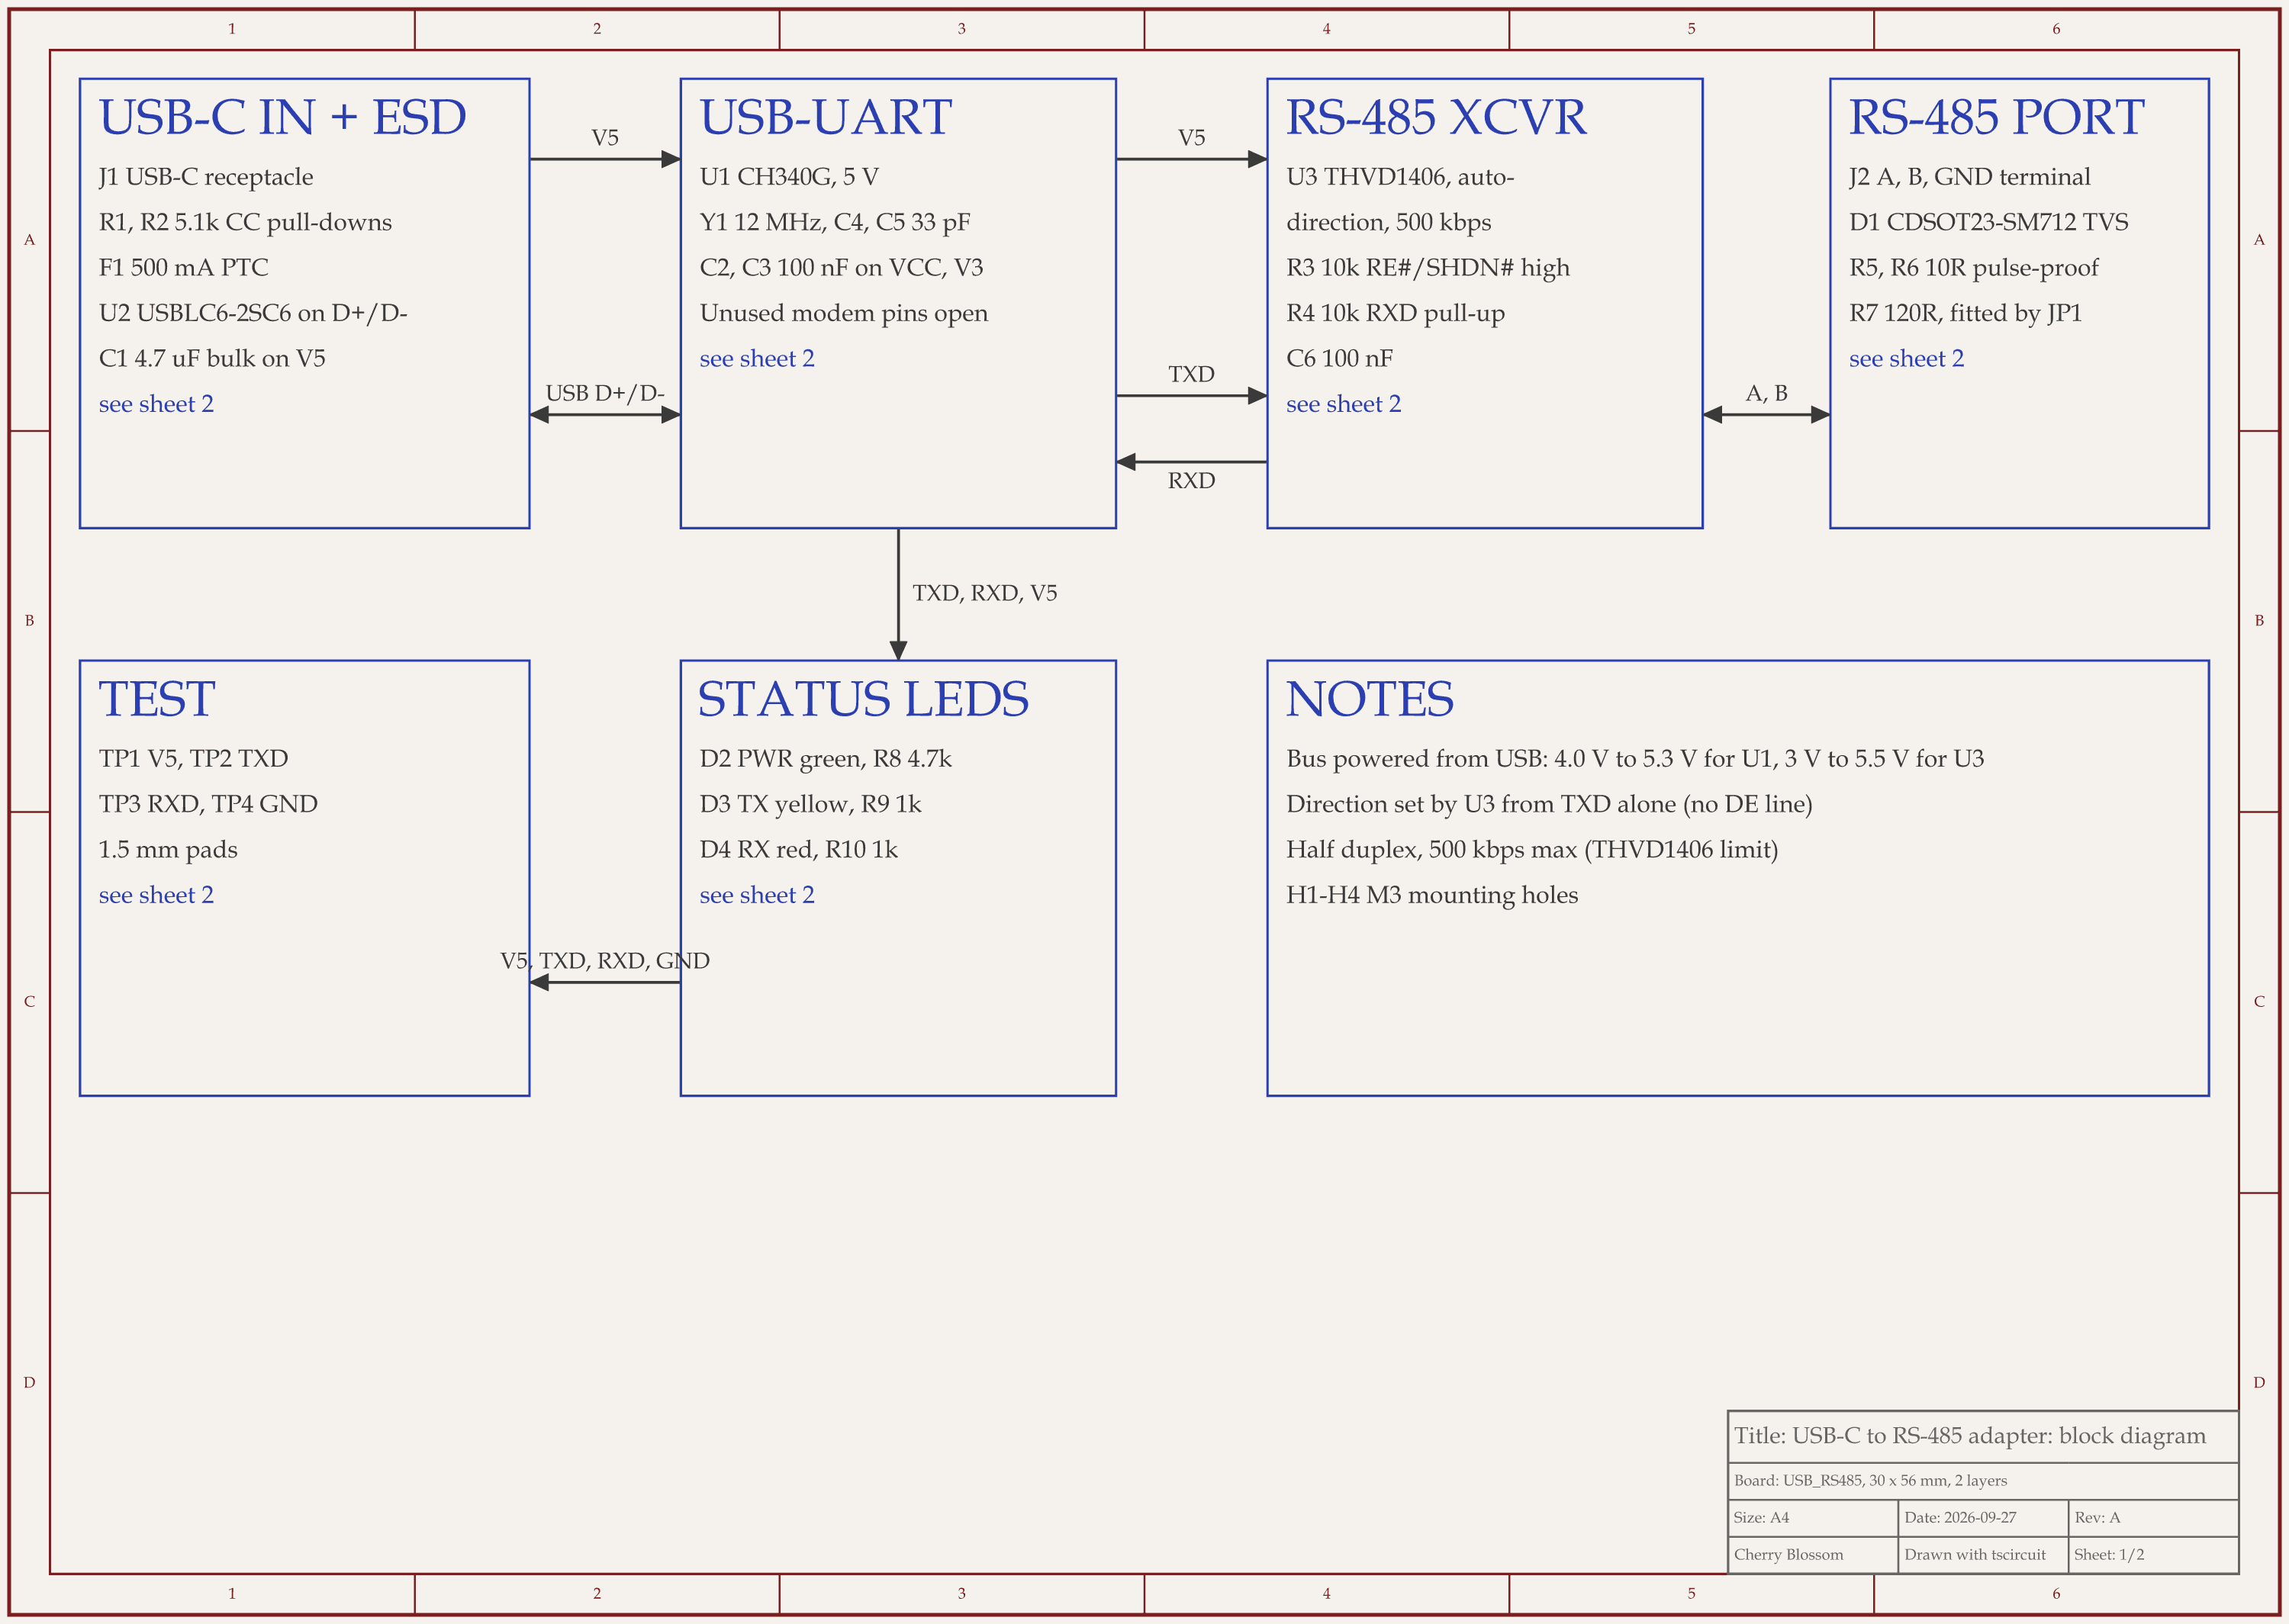Screen dimensions: 2289x1624
Task: Follow 'see sheet 2' link in USB-UART block
Action: [x=757, y=358]
